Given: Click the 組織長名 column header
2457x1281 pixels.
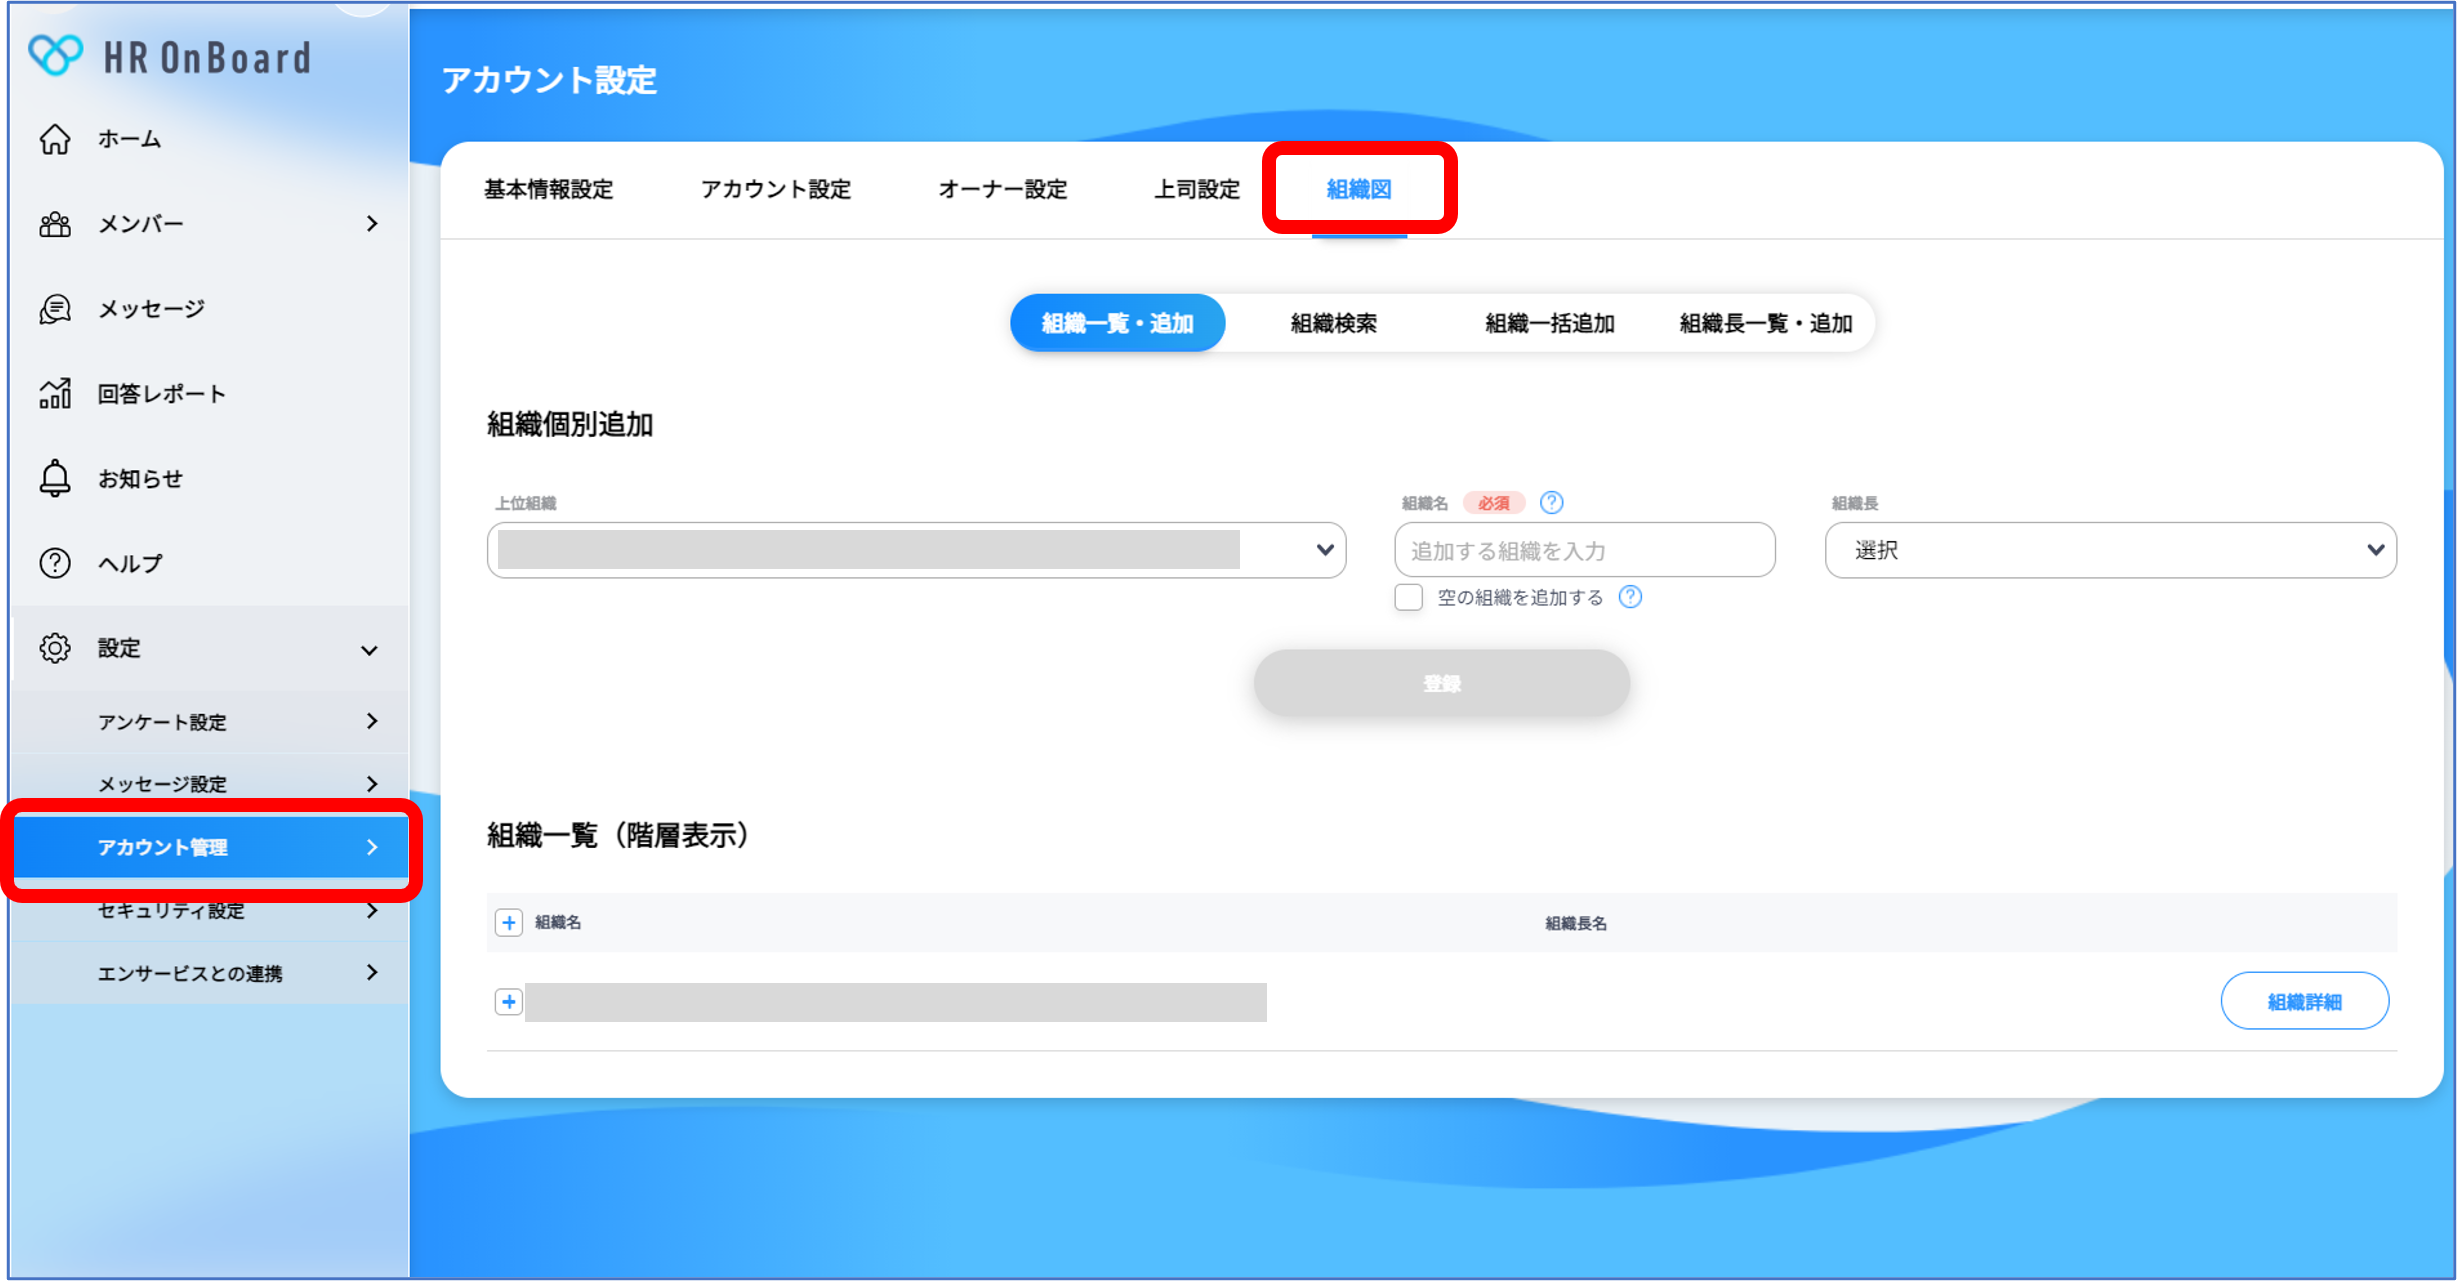Looking at the screenshot, I should (1576, 923).
